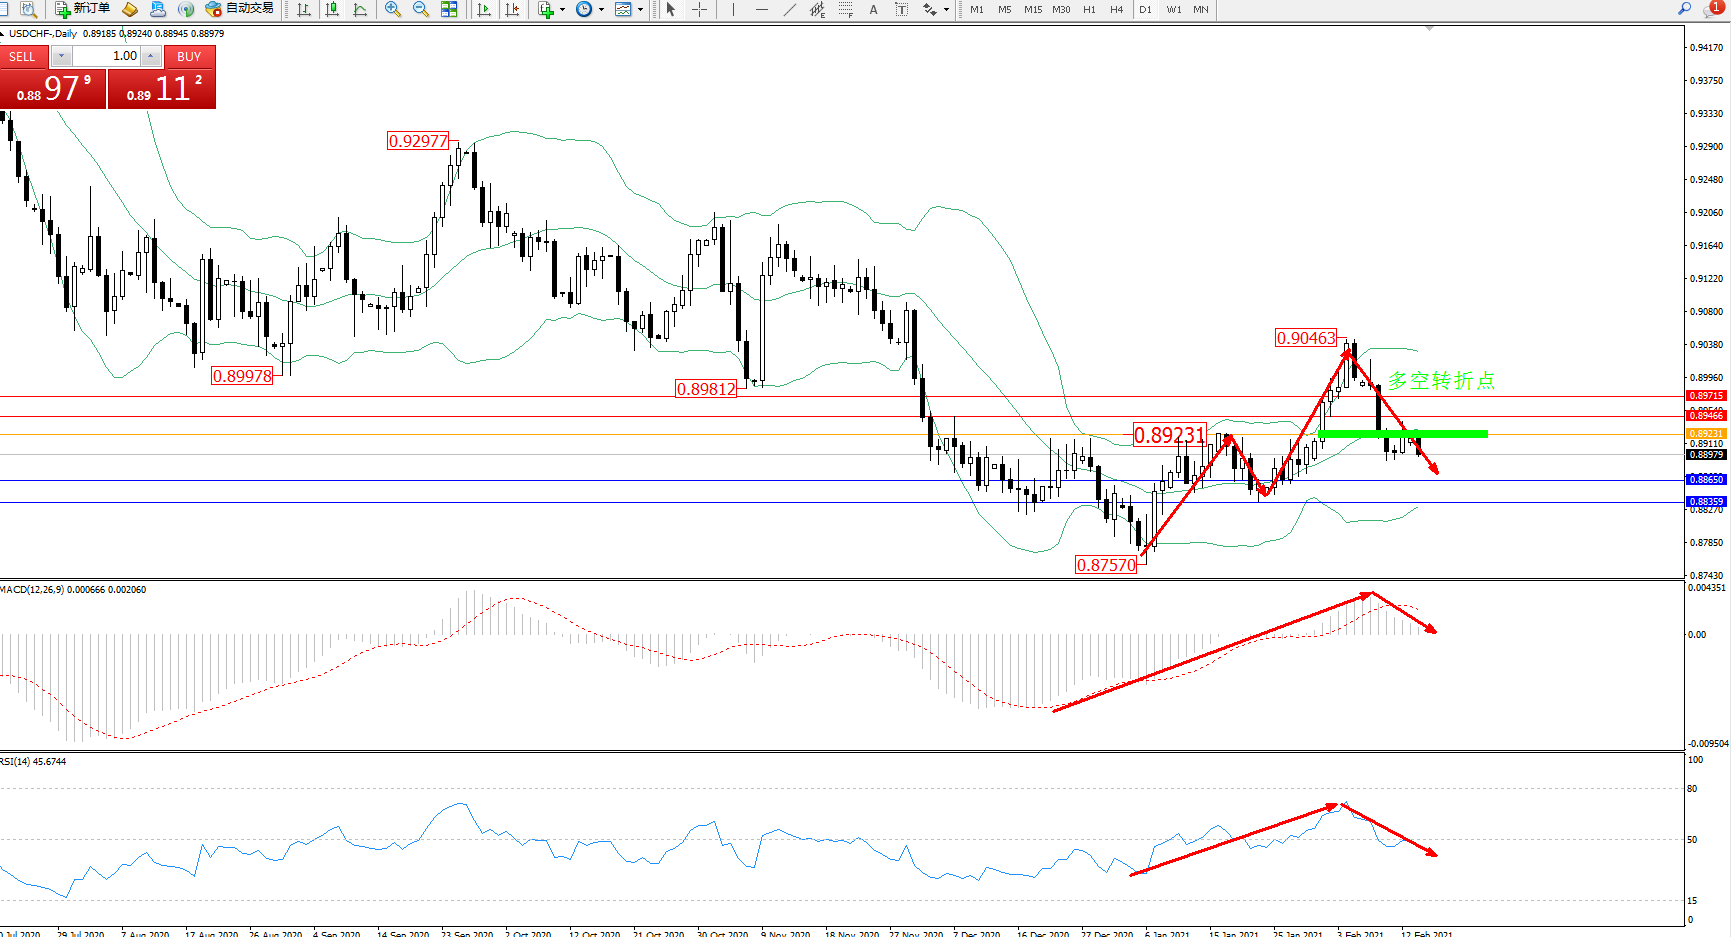Toggle AutoTrading (自动交易) on or off
Viewport: 1731px width, 937px height.
(x=239, y=9)
